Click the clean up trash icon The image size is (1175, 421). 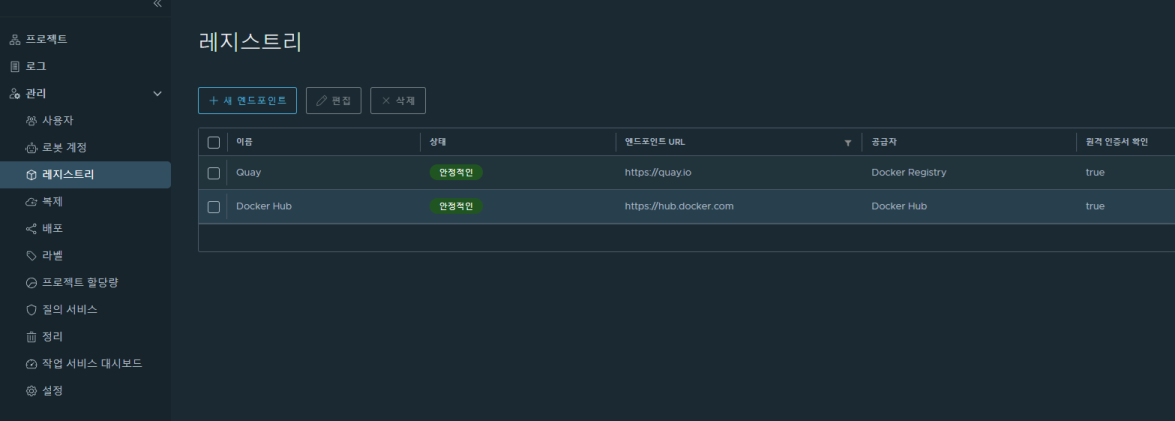(31, 337)
